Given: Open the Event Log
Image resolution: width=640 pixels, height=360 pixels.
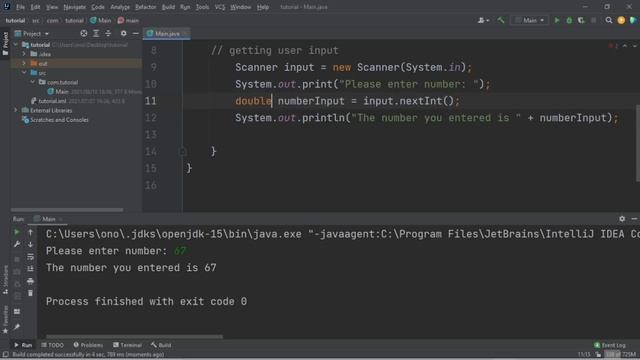Looking at the screenshot, I should click(x=610, y=345).
